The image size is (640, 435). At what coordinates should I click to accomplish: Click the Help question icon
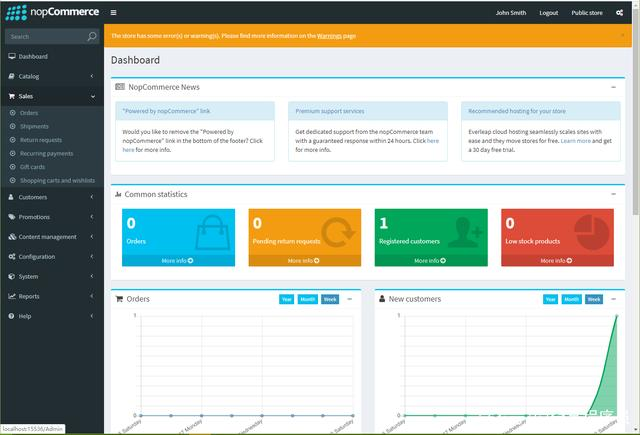click(x=11, y=316)
